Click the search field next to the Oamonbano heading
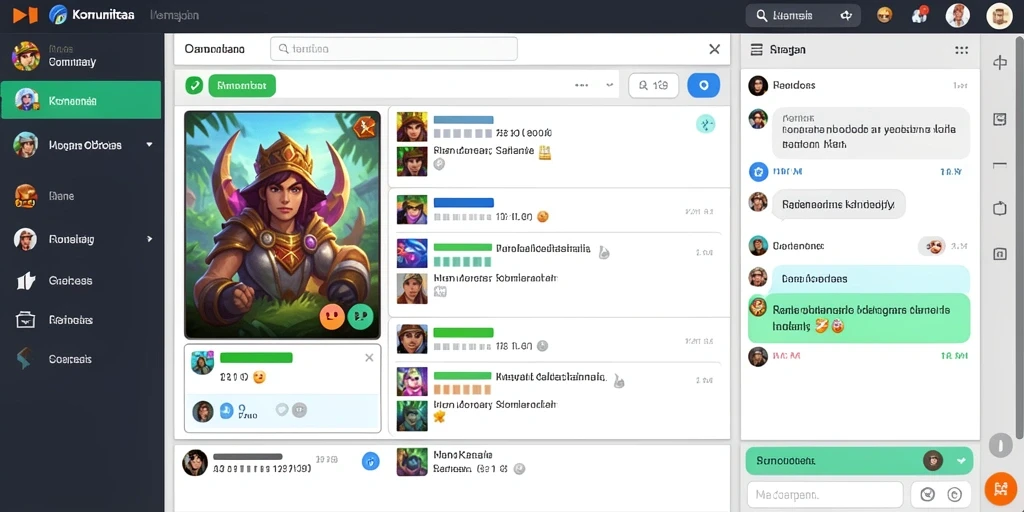This screenshot has width=1024, height=512. point(394,48)
